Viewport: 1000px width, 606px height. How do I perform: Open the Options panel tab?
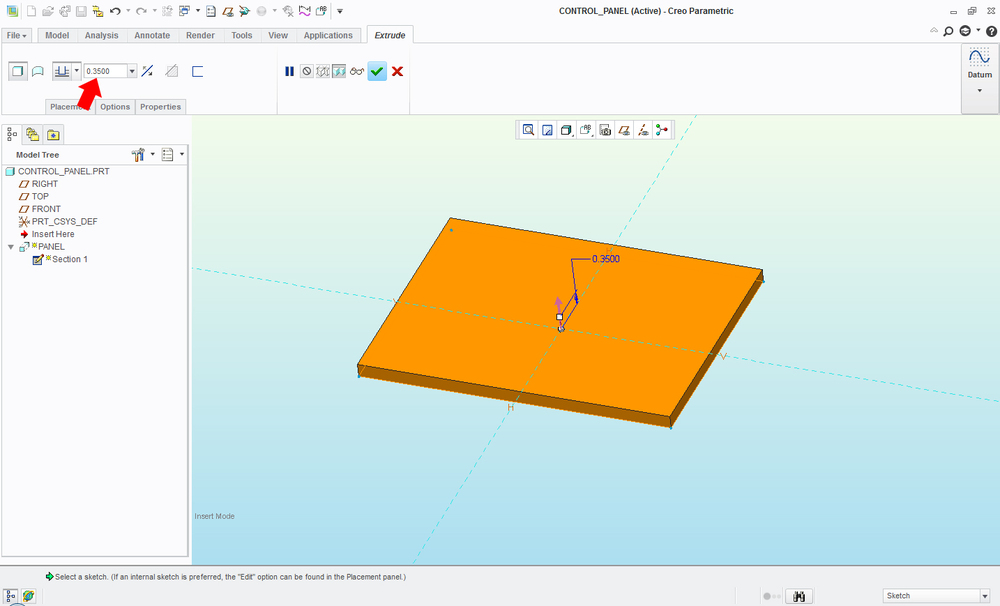click(115, 107)
